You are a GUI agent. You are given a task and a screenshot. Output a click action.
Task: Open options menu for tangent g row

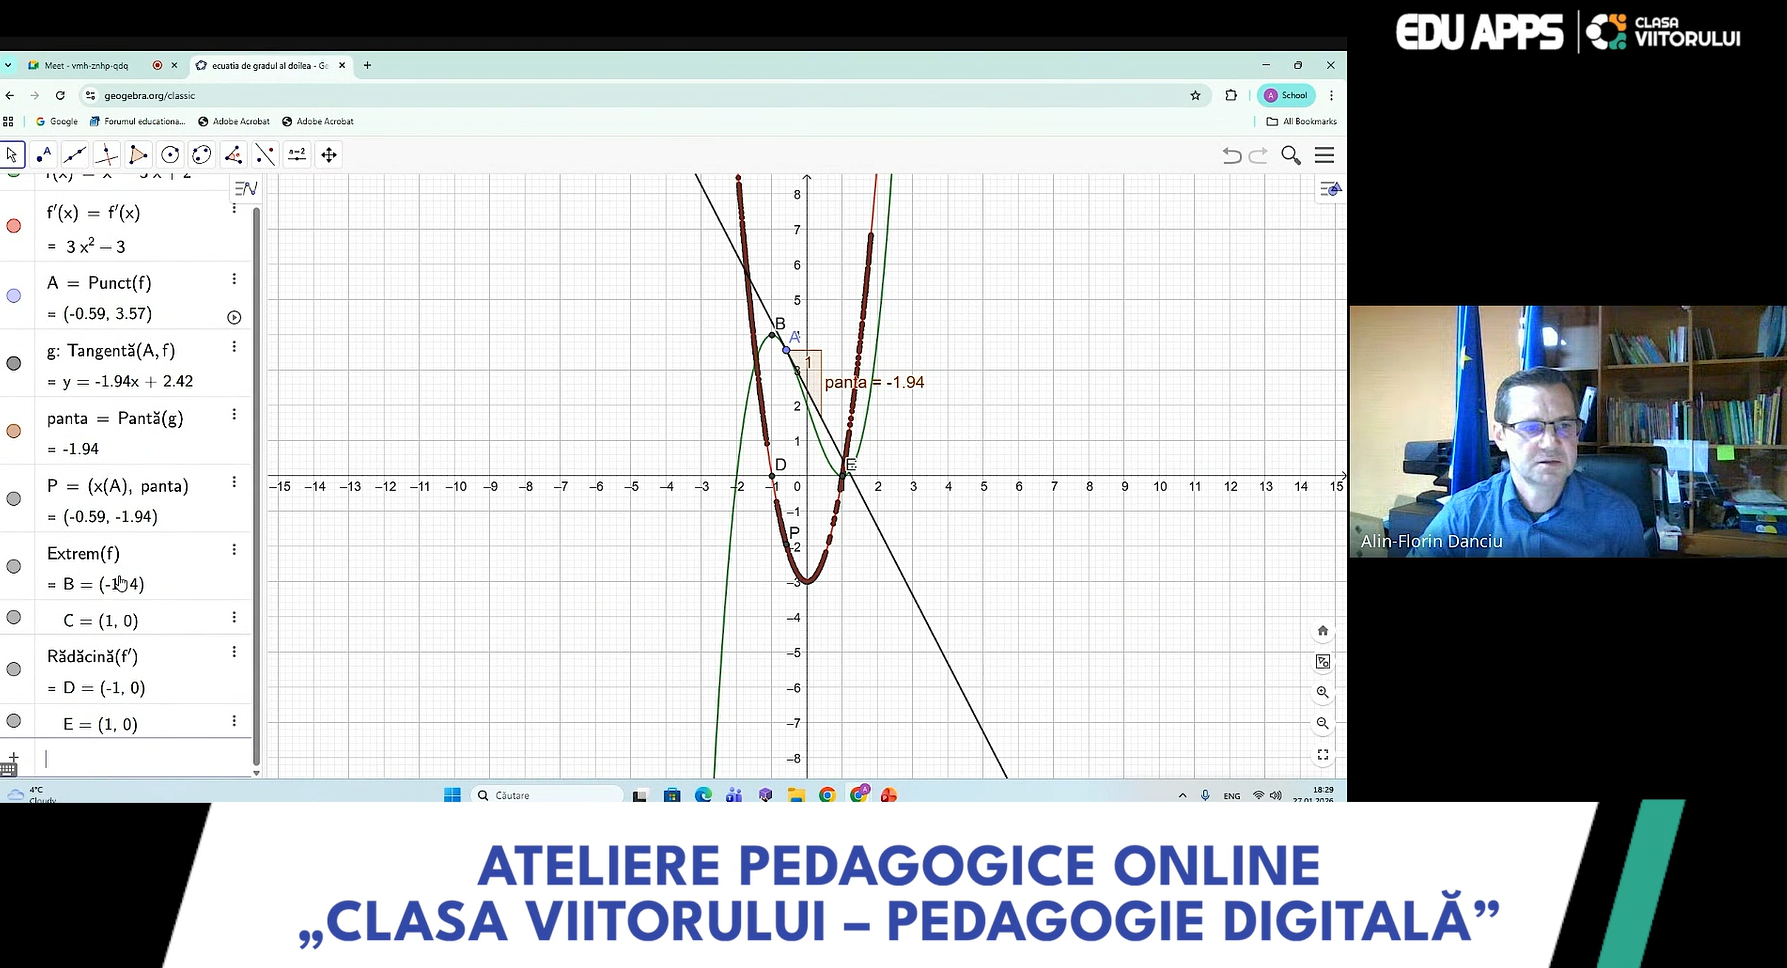pos(234,347)
